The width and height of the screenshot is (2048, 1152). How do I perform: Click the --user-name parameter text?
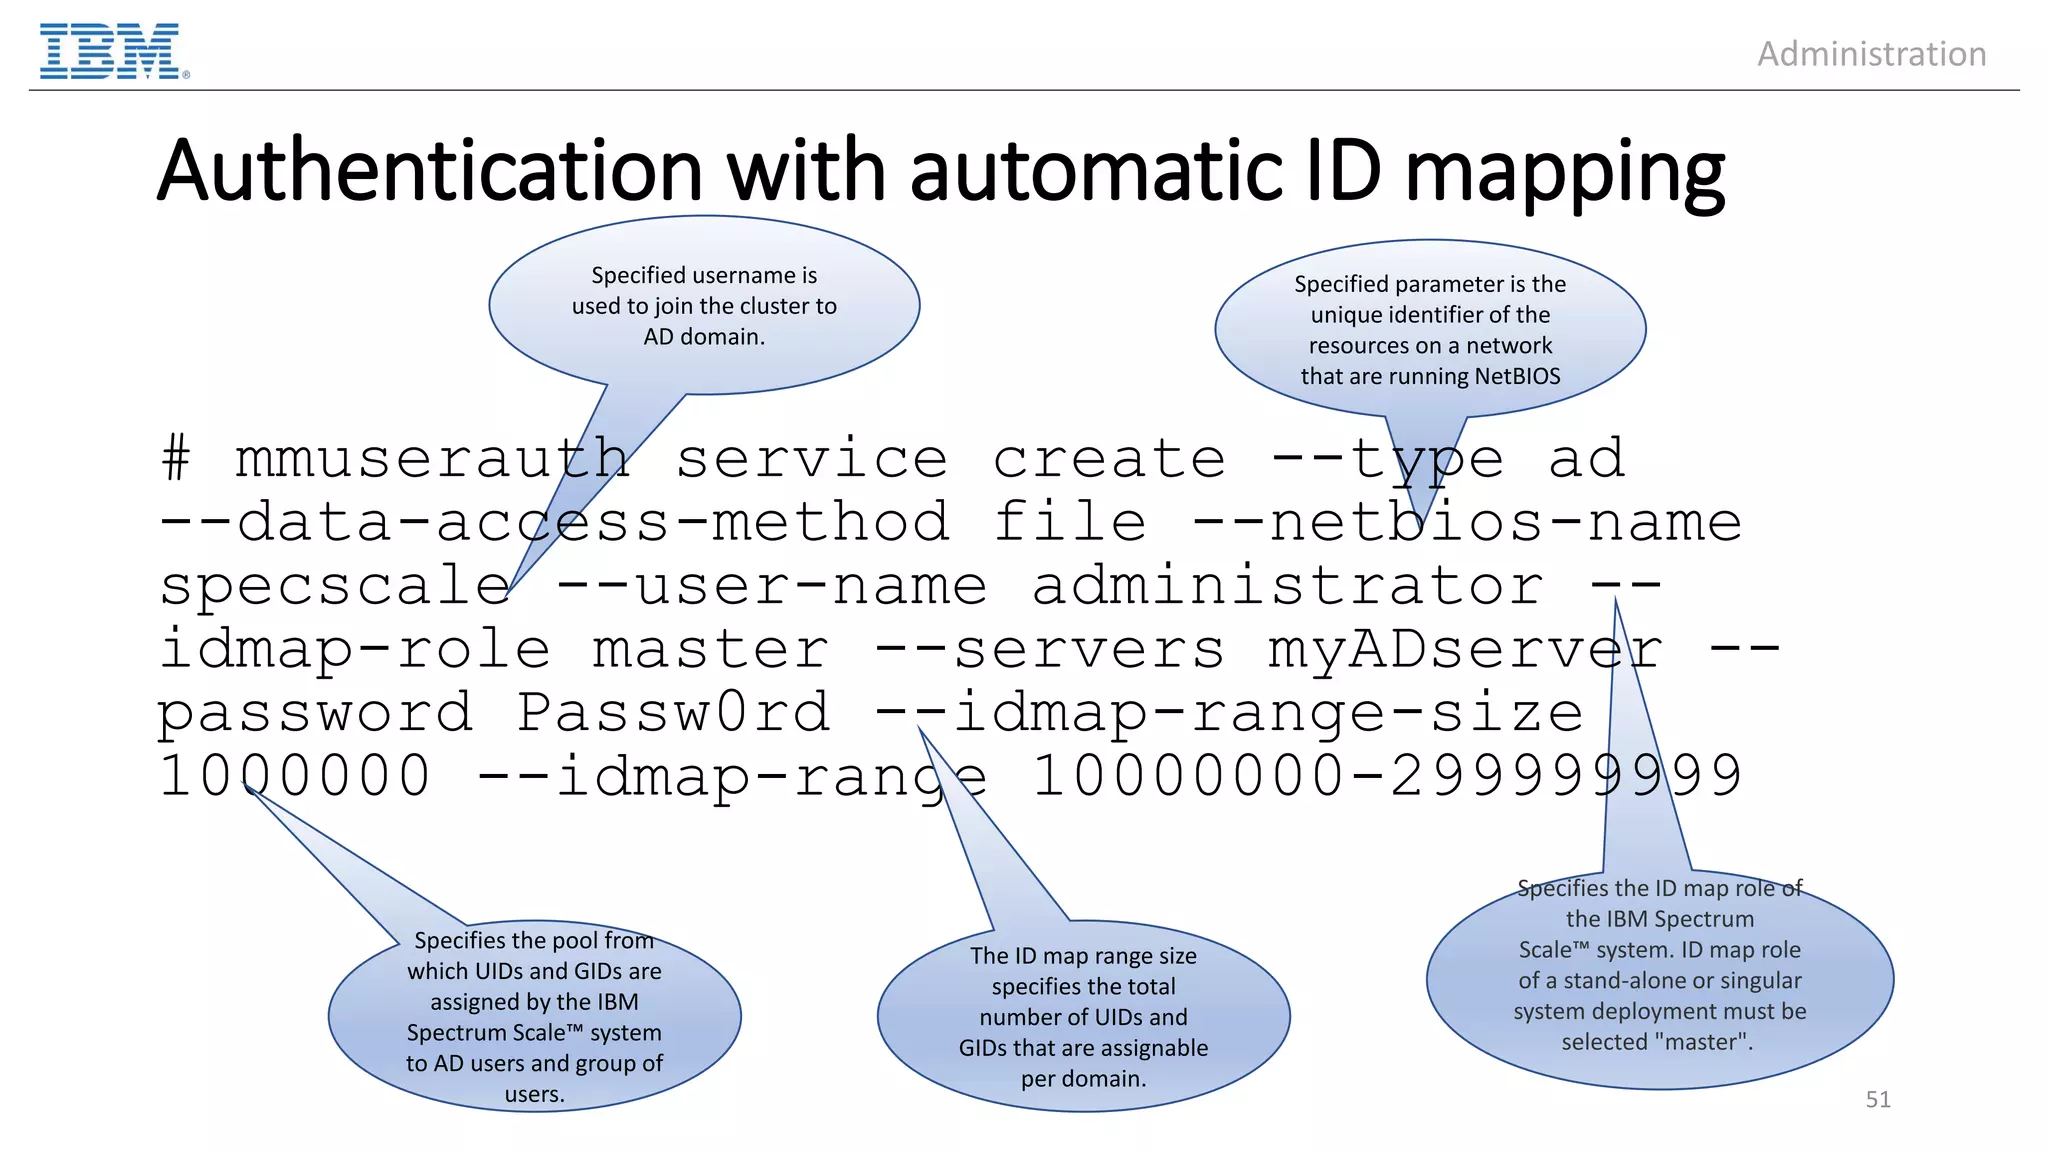pyautogui.click(x=772, y=586)
